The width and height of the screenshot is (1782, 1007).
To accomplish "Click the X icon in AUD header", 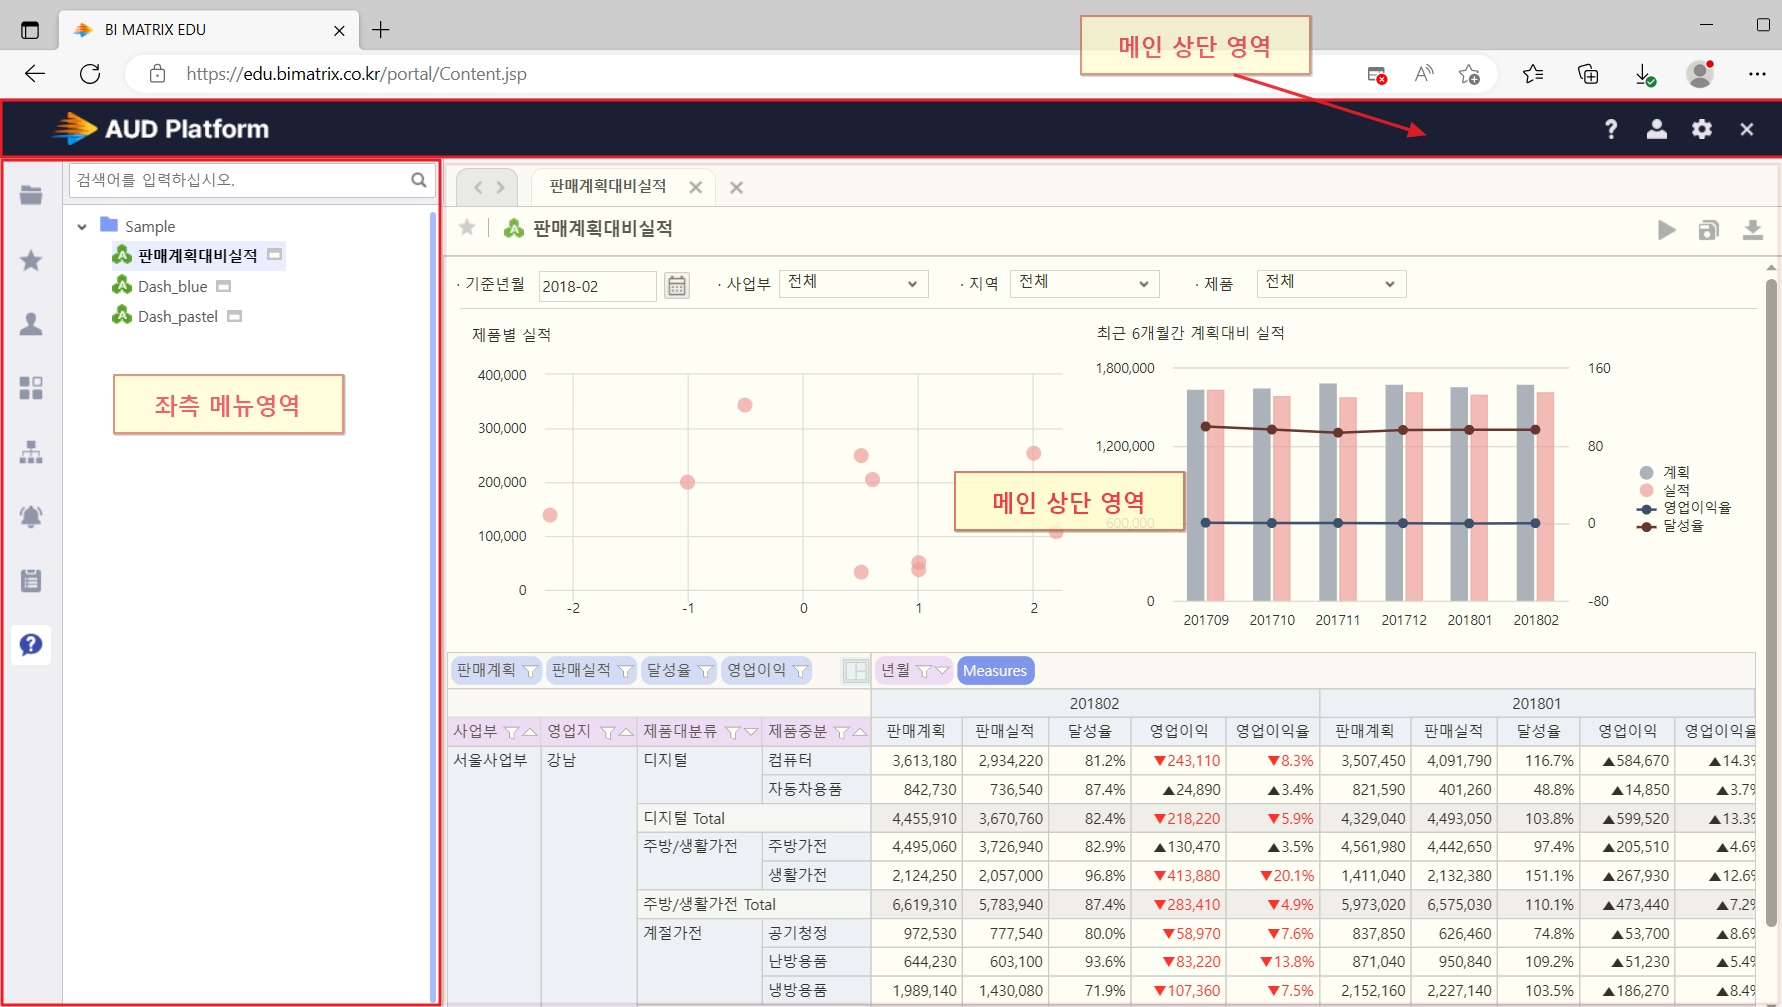I will [1747, 129].
